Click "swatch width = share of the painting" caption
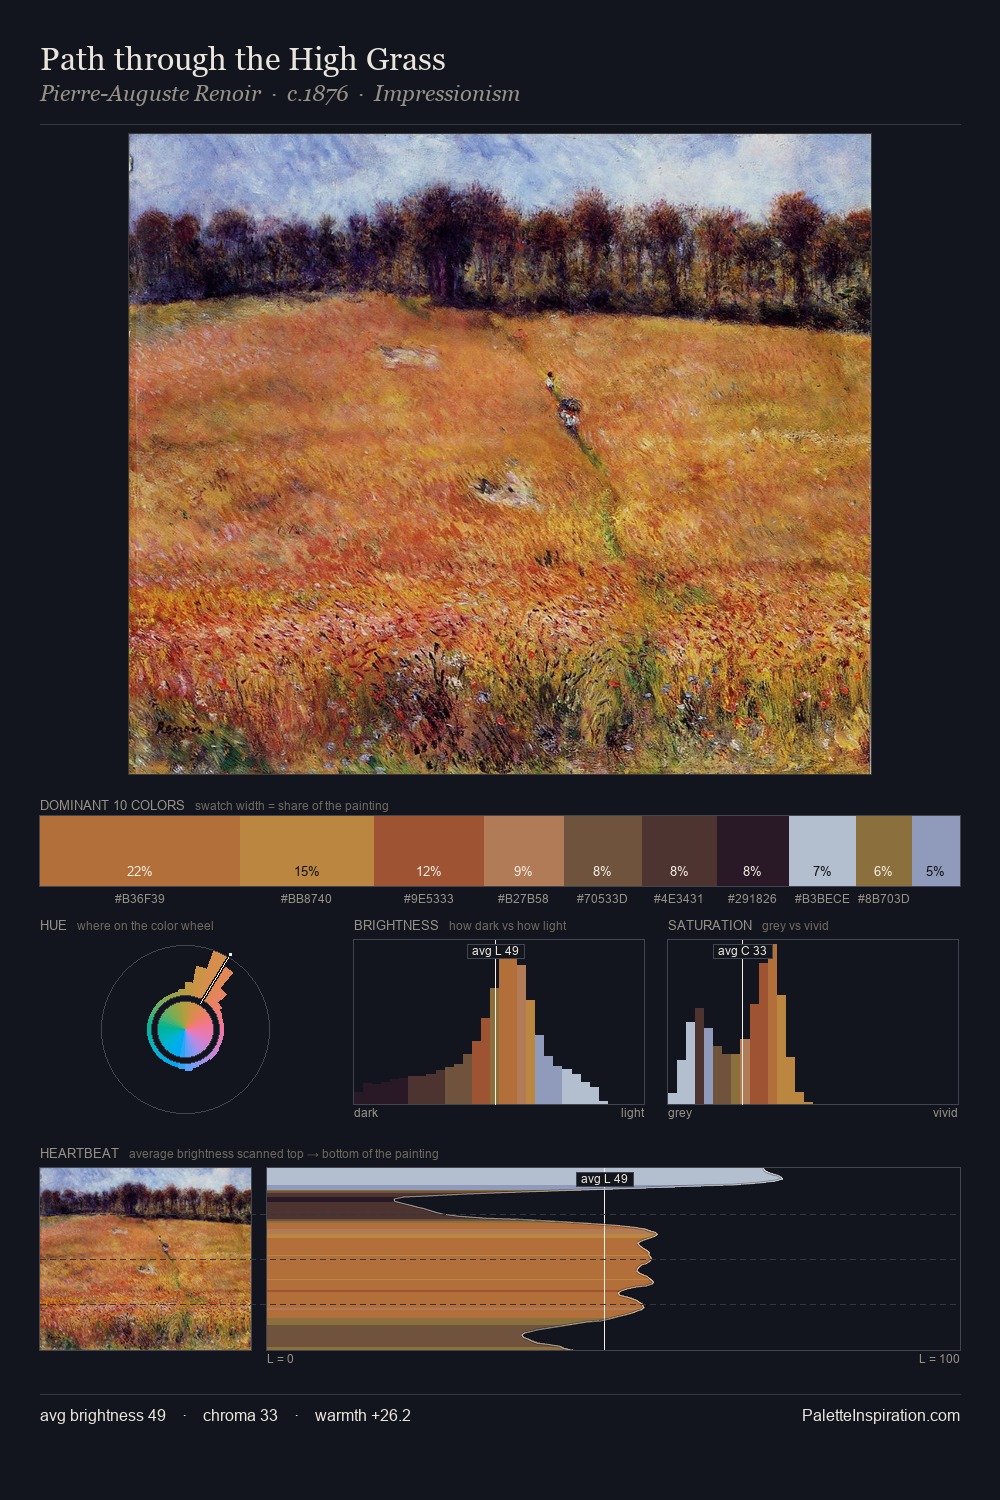This screenshot has width=1000, height=1500. [x=292, y=806]
